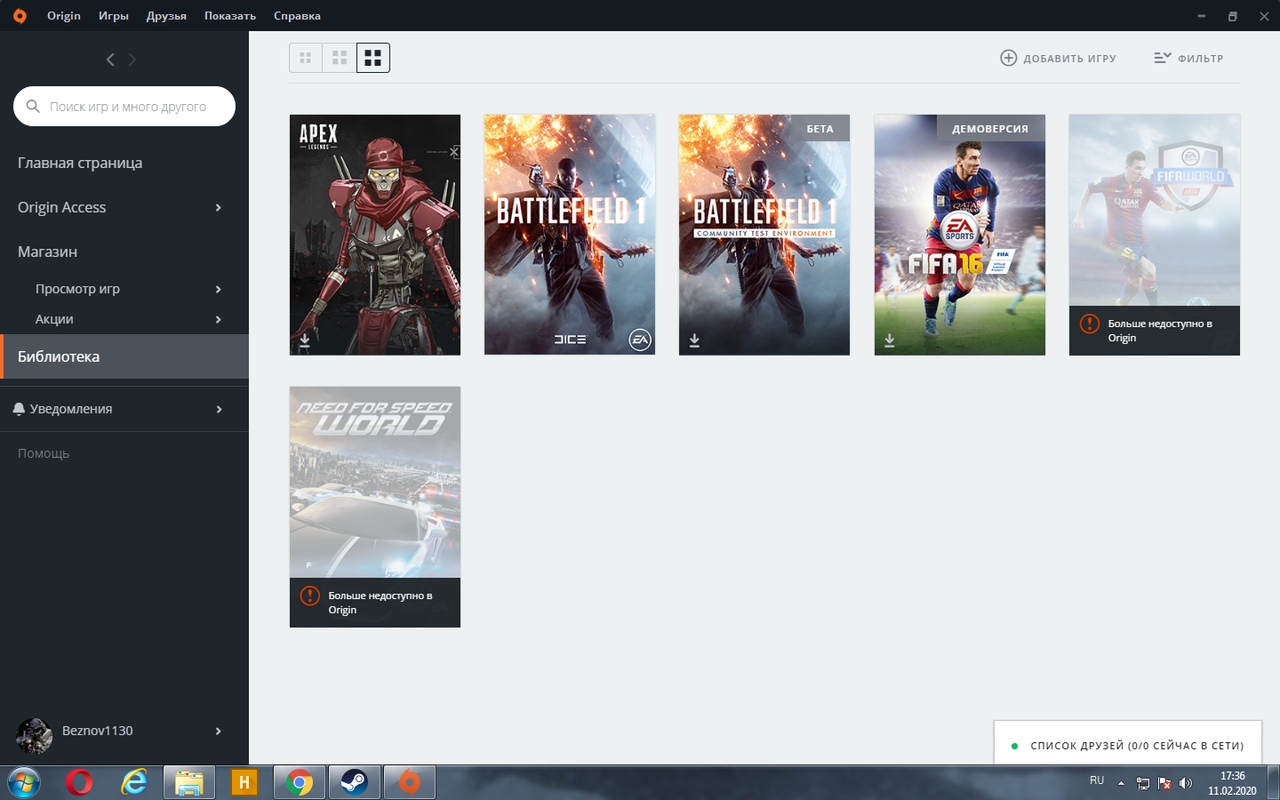The image size is (1280, 800).
Task: Open the orange H app in taskbar
Action: pyautogui.click(x=244, y=782)
